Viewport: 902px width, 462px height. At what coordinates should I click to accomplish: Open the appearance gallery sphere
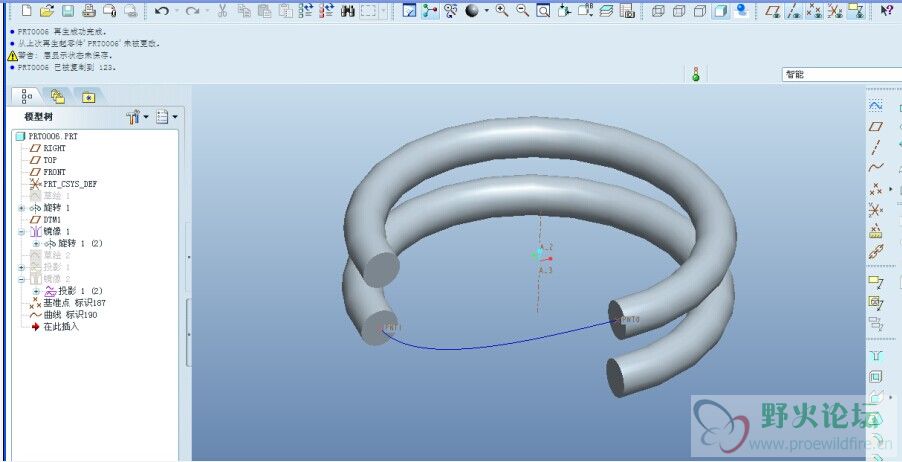click(472, 11)
